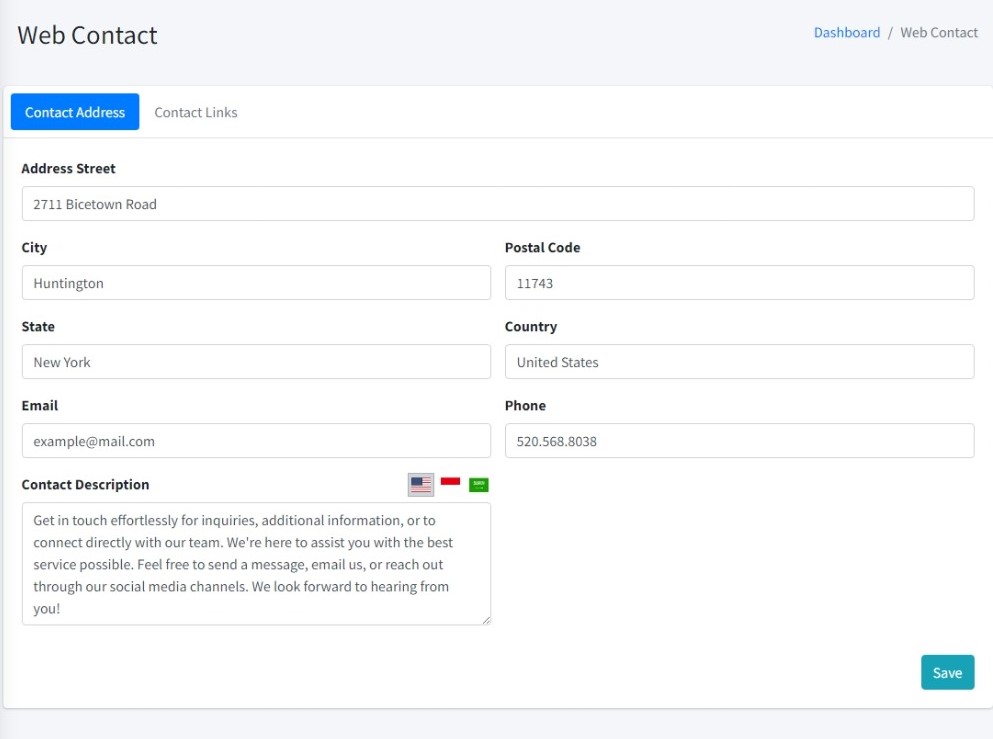Grab the textarea resize handle corner
This screenshot has width=993, height=739.
click(486, 620)
